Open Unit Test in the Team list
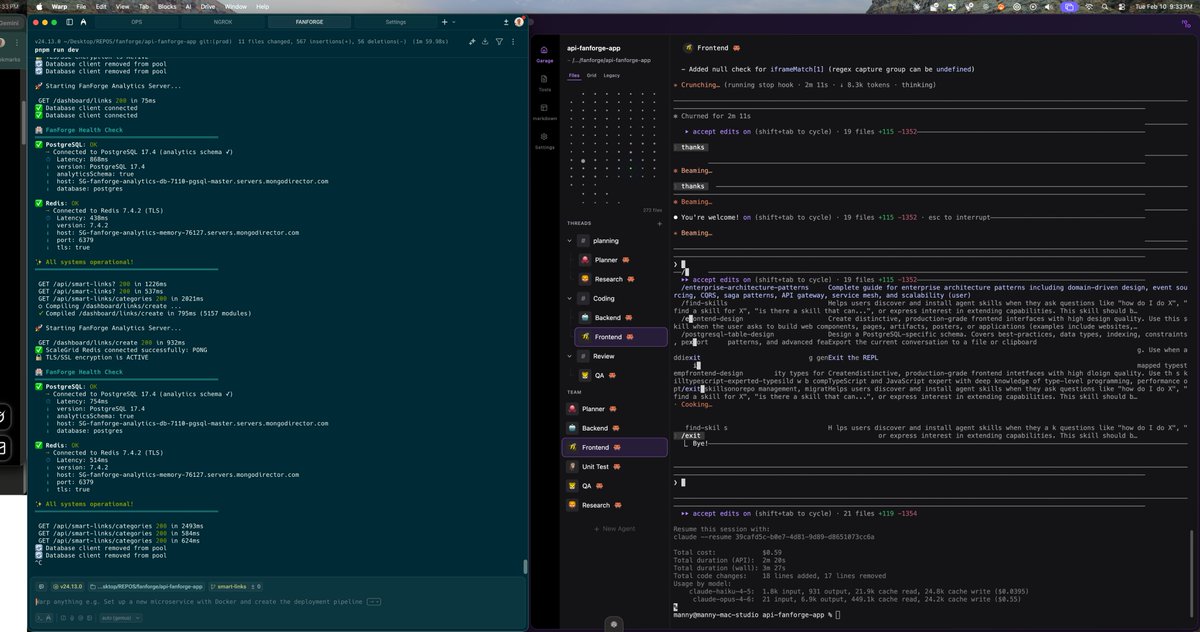1200x632 pixels. tap(614, 467)
